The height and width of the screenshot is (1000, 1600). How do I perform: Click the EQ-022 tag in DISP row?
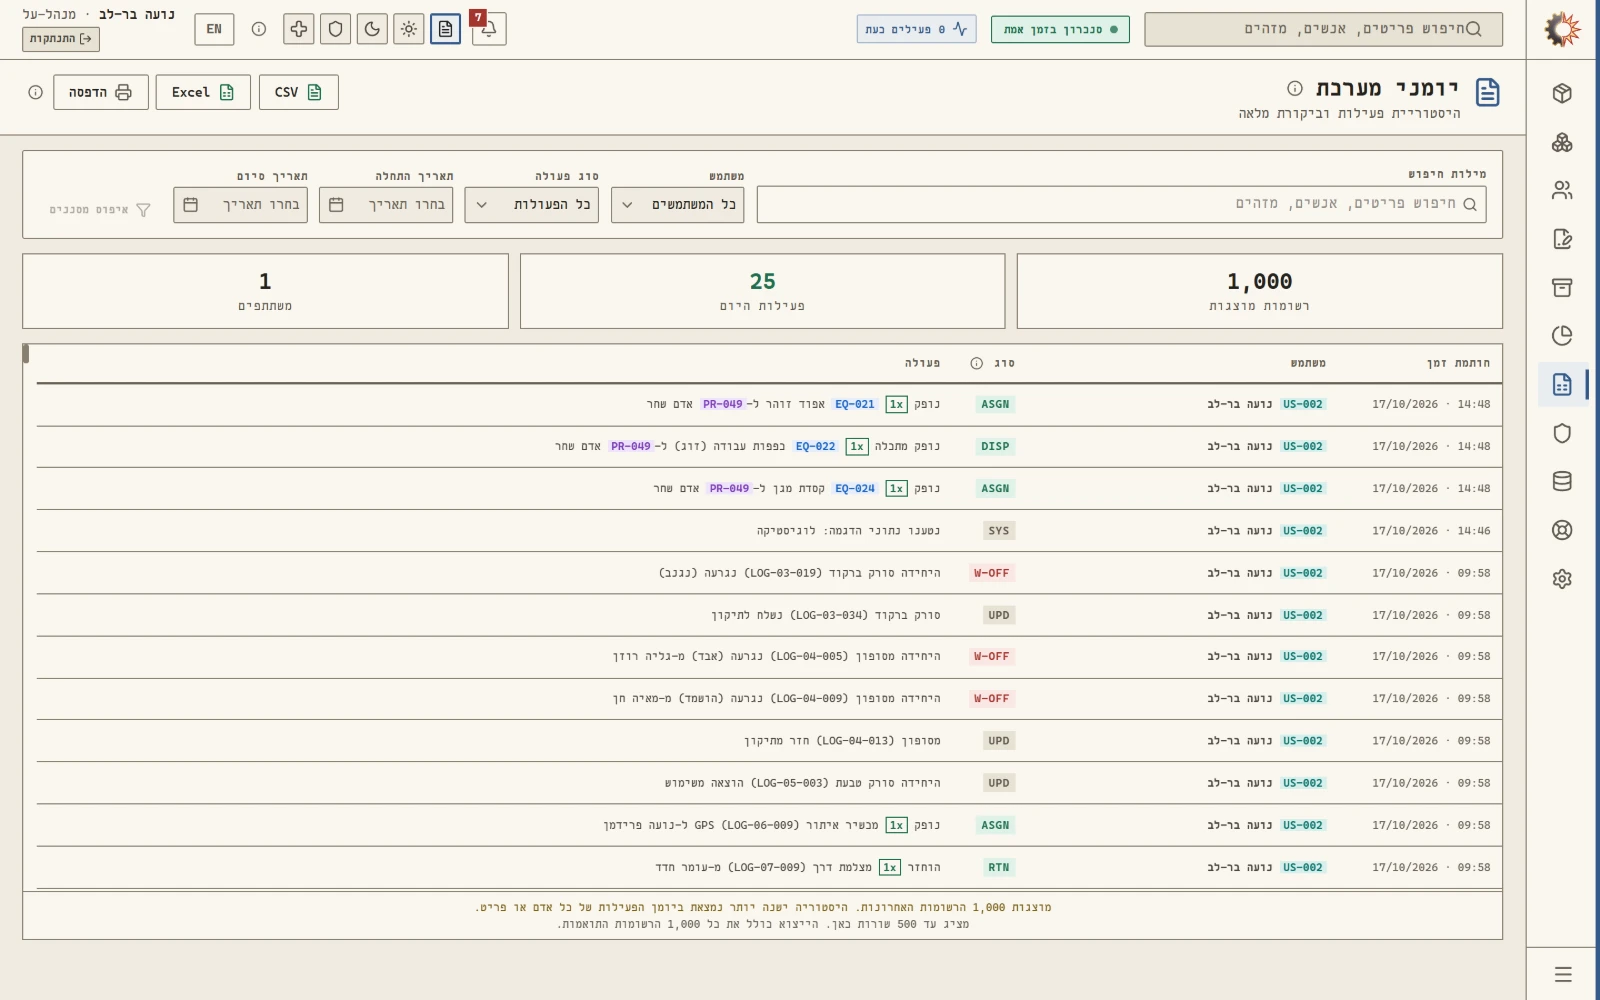(816, 447)
